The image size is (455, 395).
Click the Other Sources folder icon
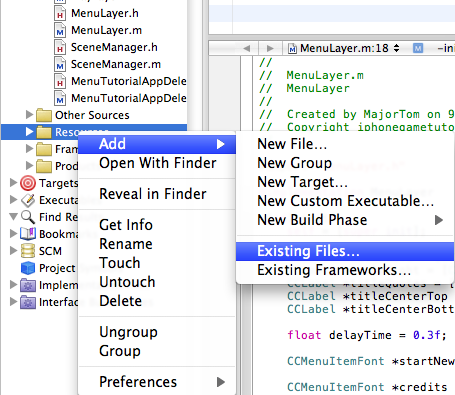point(44,115)
